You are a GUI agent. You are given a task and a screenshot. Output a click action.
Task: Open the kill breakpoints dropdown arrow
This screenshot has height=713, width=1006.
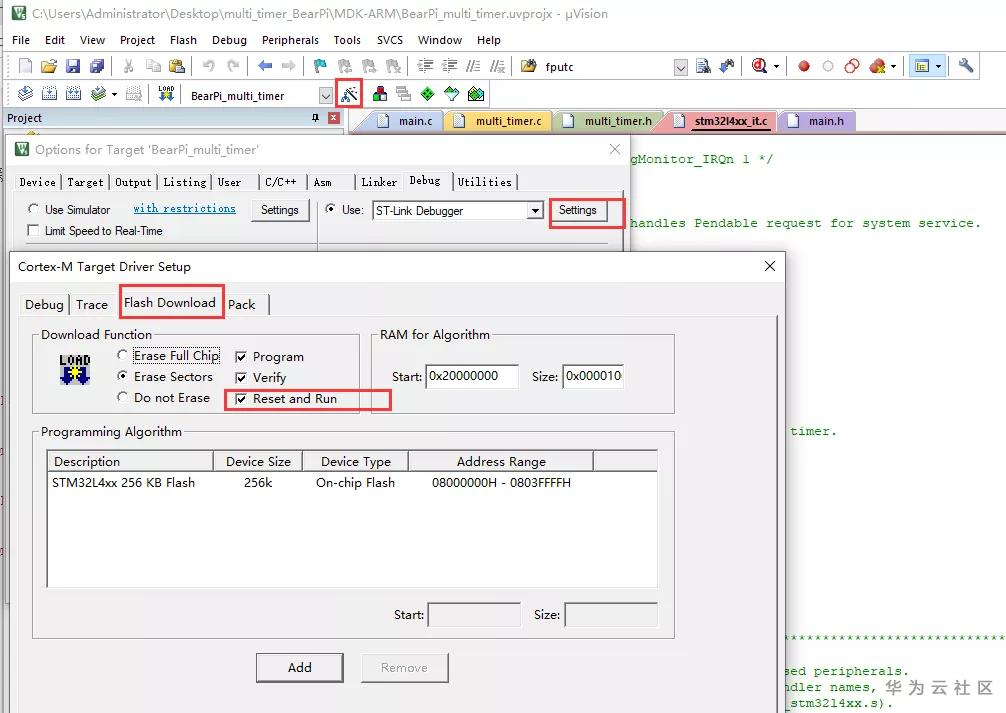point(893,66)
